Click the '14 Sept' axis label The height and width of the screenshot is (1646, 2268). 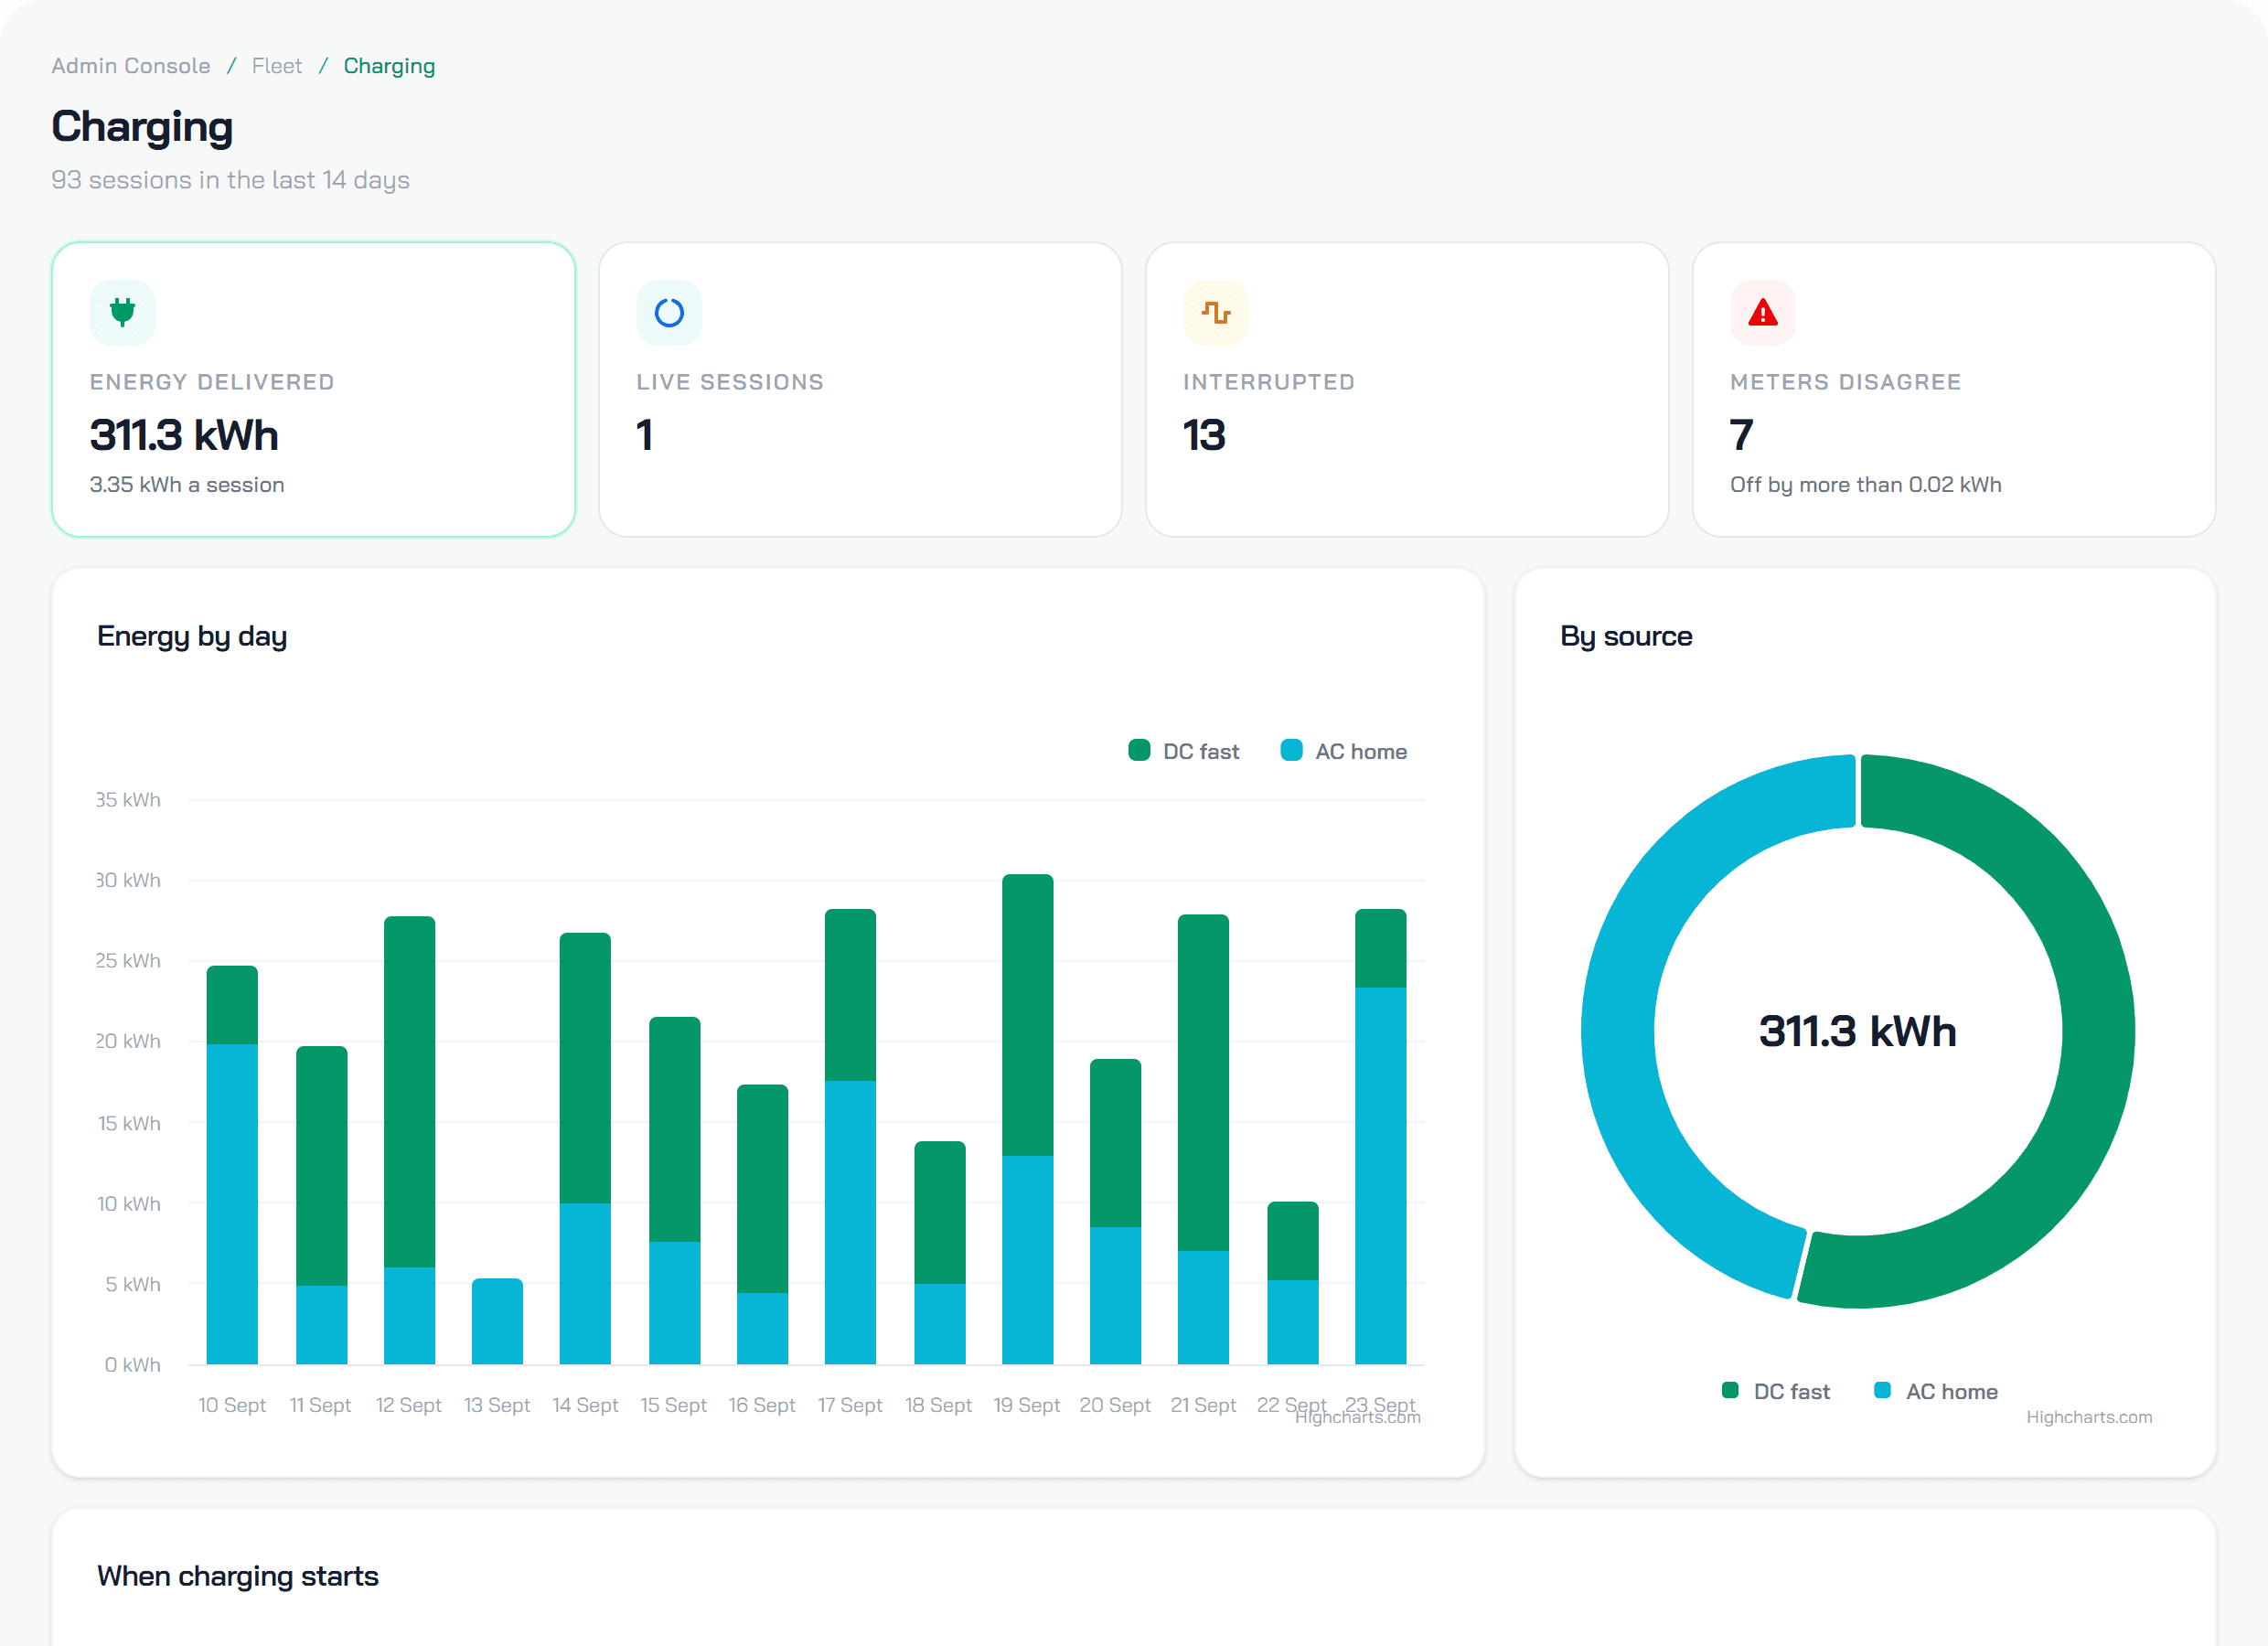585,1405
